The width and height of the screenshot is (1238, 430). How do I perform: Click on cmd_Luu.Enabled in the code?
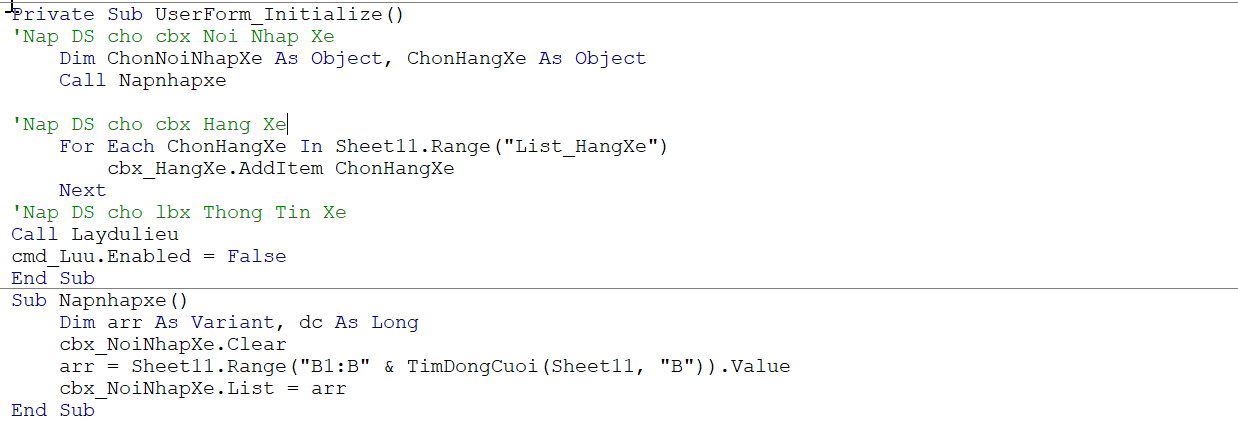pyautogui.click(x=100, y=256)
